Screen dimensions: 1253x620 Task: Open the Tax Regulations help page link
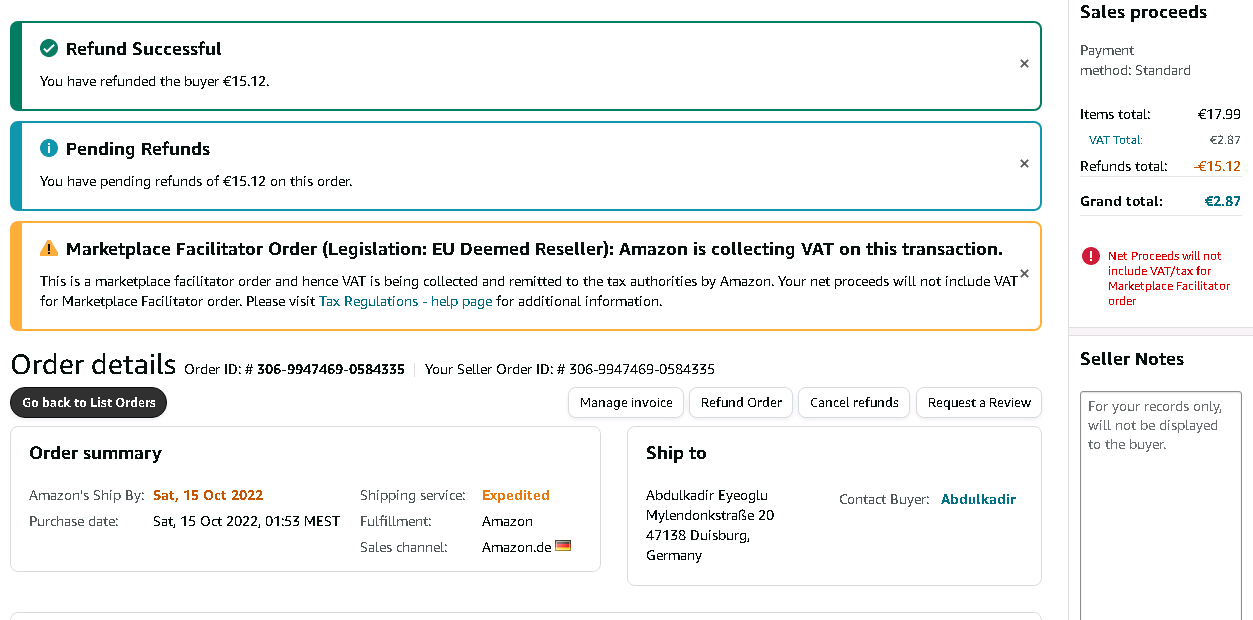tap(405, 301)
